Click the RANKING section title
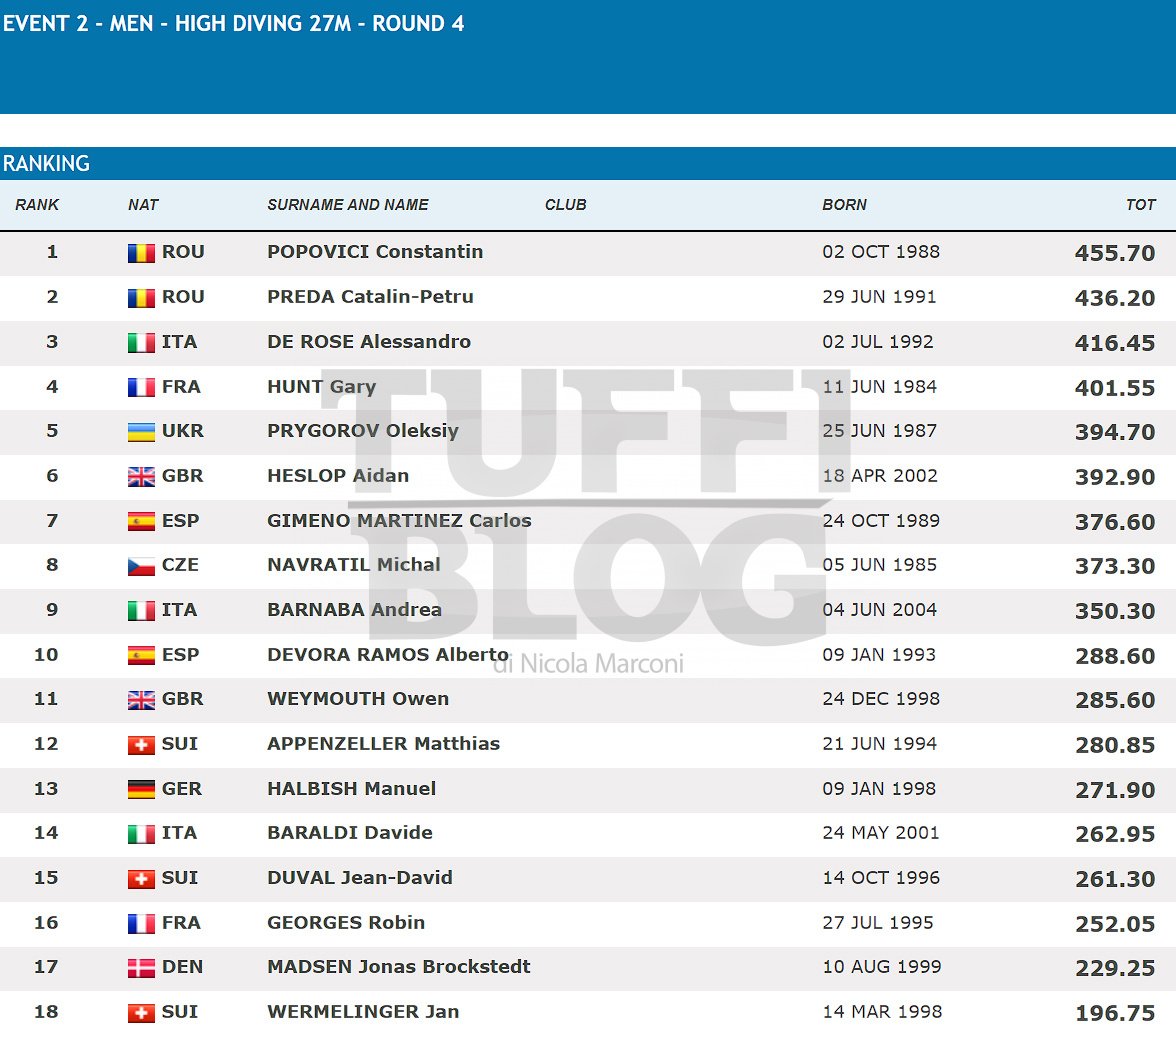 point(46,163)
